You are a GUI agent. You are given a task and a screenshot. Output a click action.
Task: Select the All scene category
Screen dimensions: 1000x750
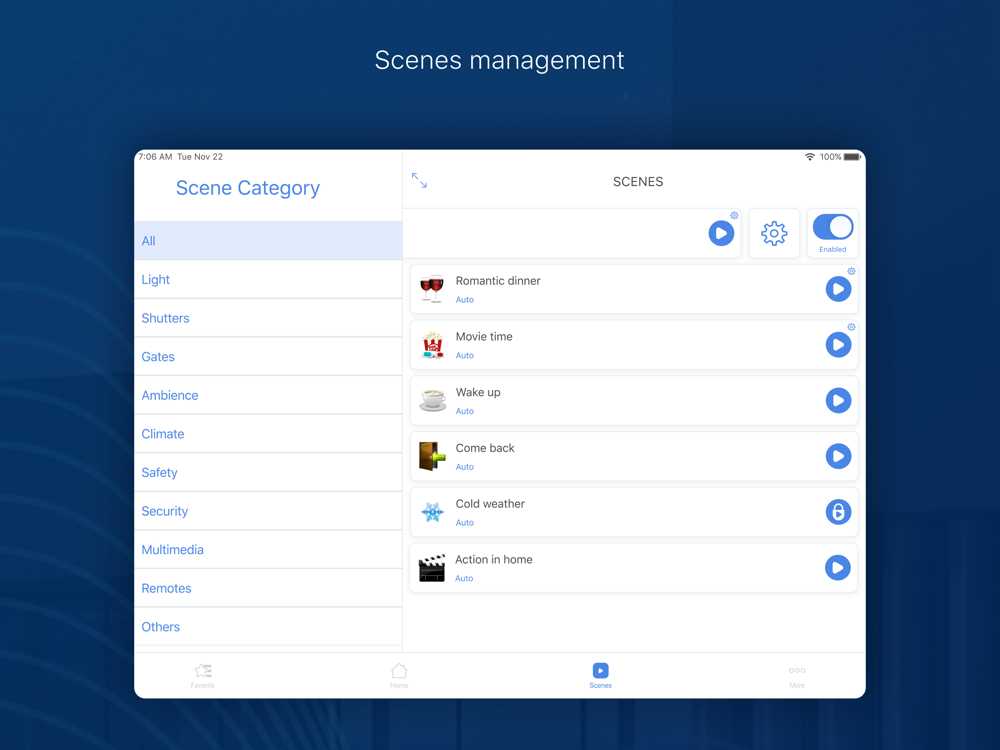point(268,241)
